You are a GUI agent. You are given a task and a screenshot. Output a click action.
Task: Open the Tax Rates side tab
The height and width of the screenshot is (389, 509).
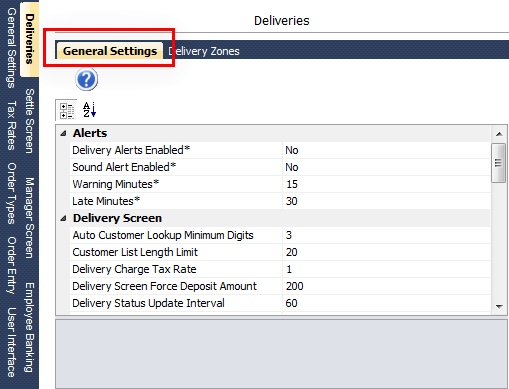(x=11, y=125)
